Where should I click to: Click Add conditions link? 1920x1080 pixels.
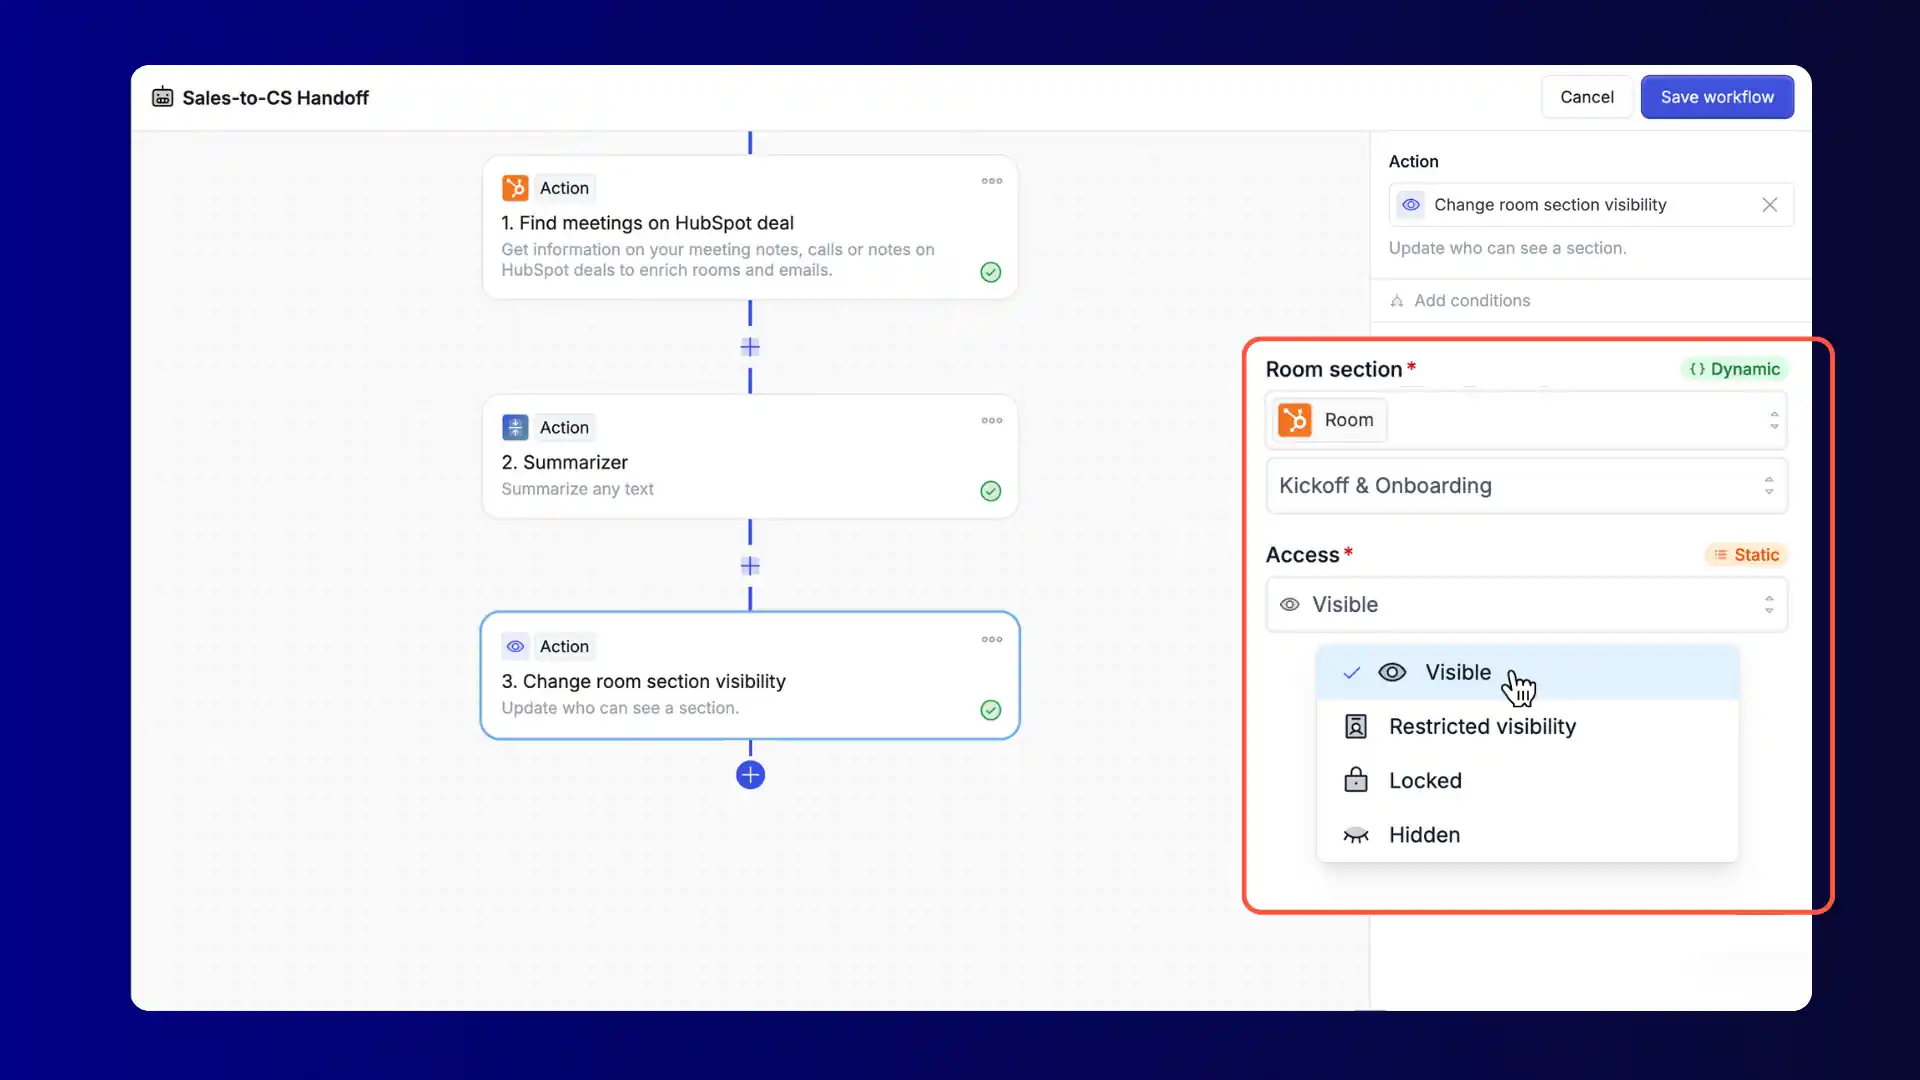pos(1471,301)
